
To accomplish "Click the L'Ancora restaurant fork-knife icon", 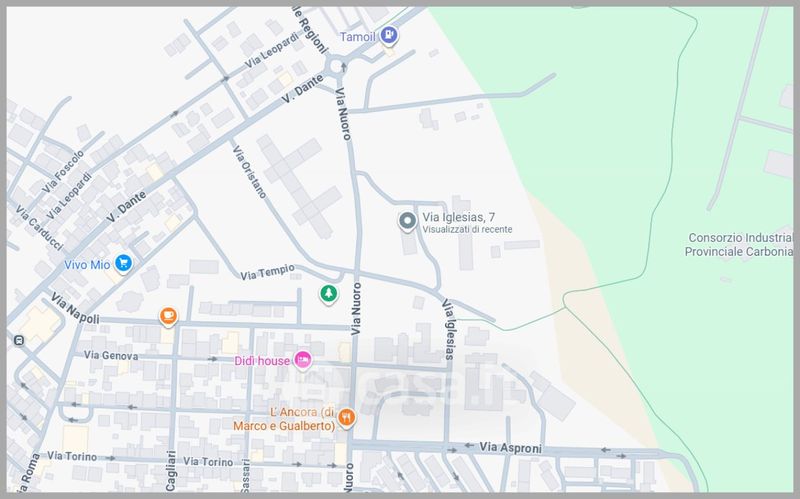I will 346,418.
